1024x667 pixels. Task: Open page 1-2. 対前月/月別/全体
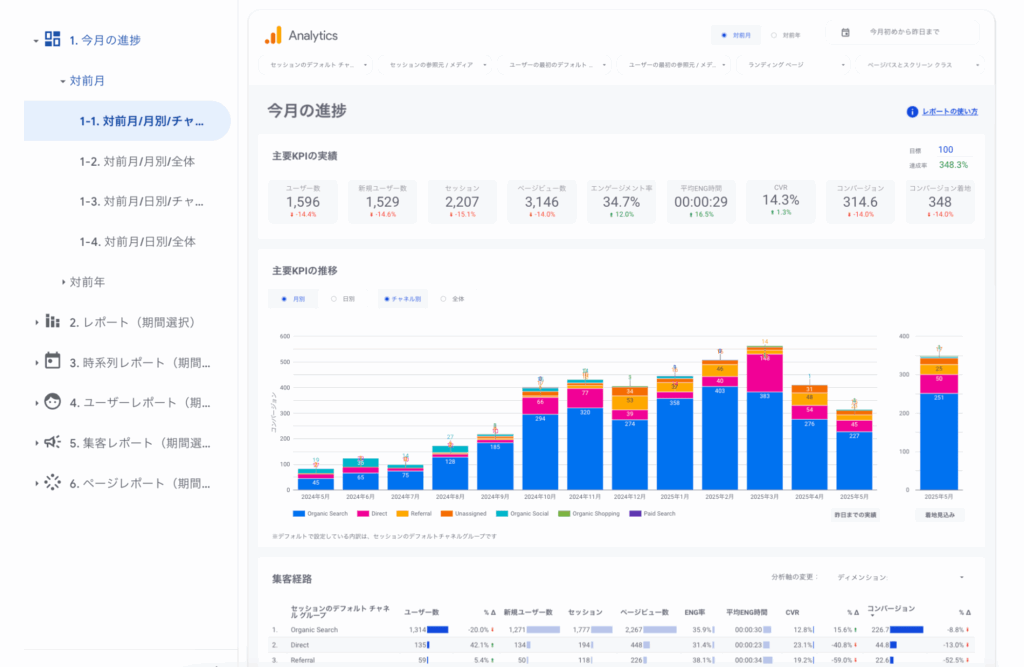[137, 161]
